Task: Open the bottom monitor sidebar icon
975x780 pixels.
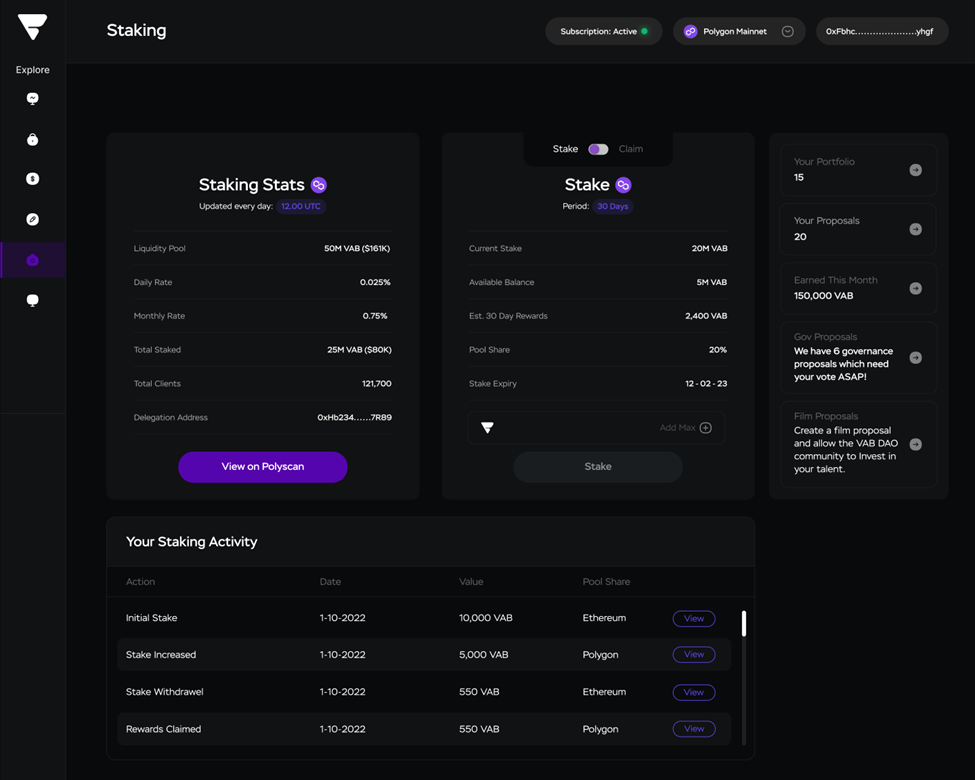Action: [32, 300]
